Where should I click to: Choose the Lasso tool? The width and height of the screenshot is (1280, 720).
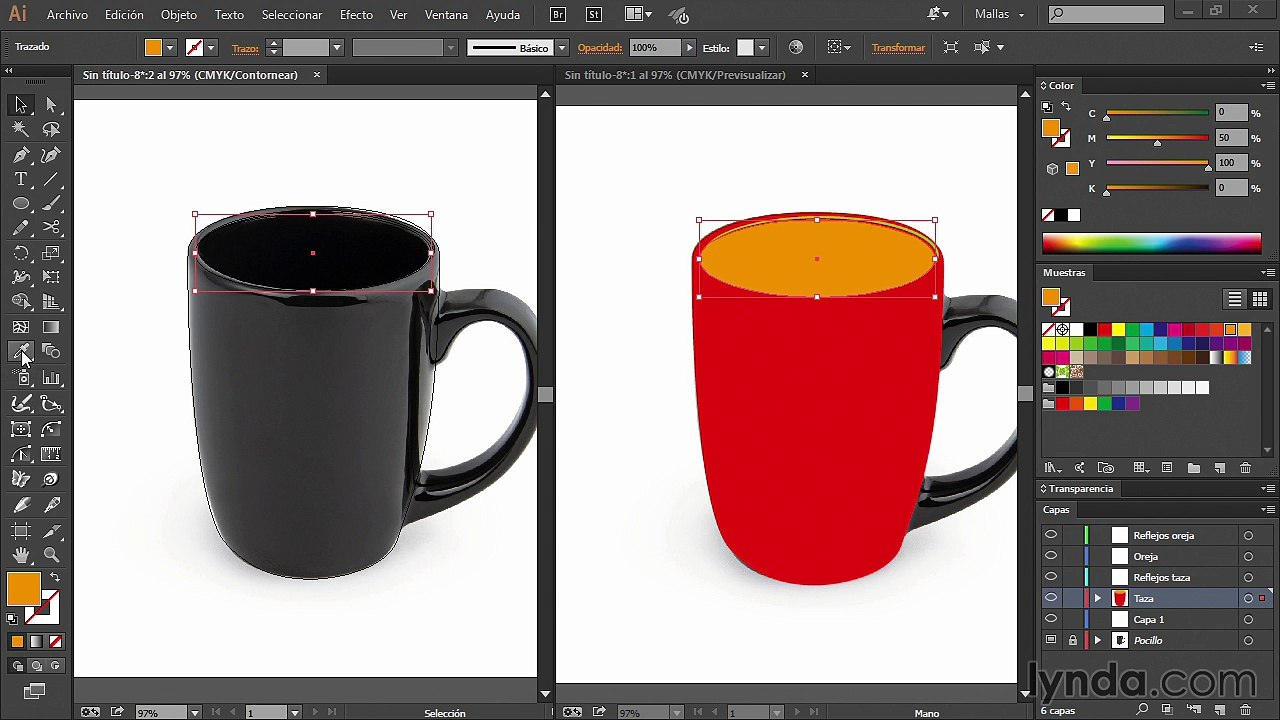[x=51, y=129]
